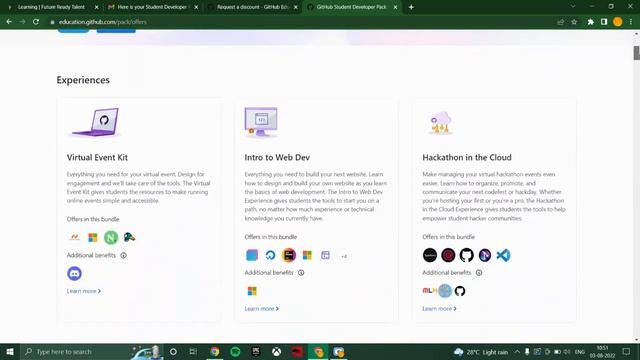Expand the +4 more offers in Web Dev bundle
Viewport: 640px width, 360px height.
pyautogui.click(x=344, y=256)
